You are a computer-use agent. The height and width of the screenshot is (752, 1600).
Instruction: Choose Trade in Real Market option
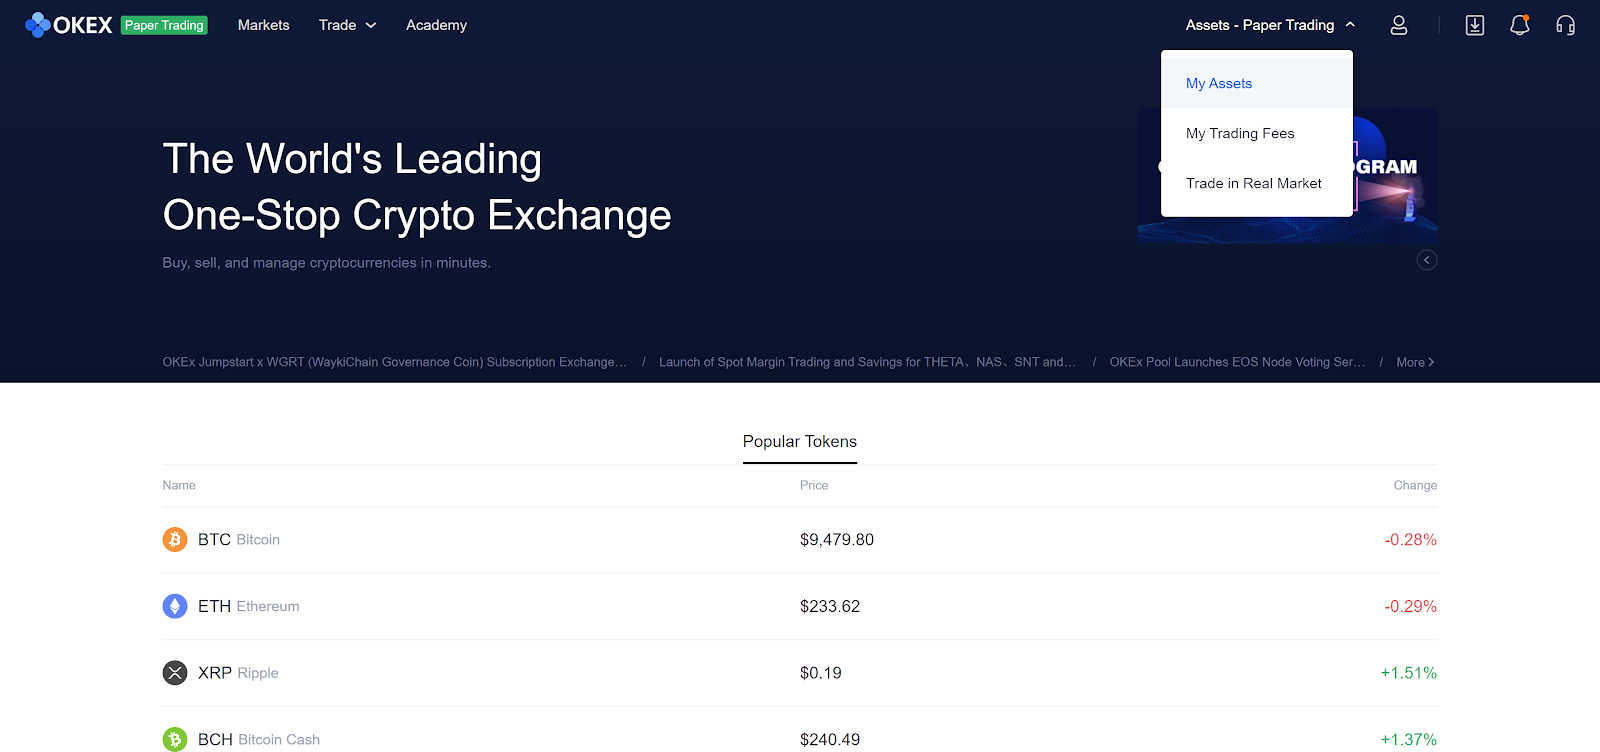(1254, 183)
